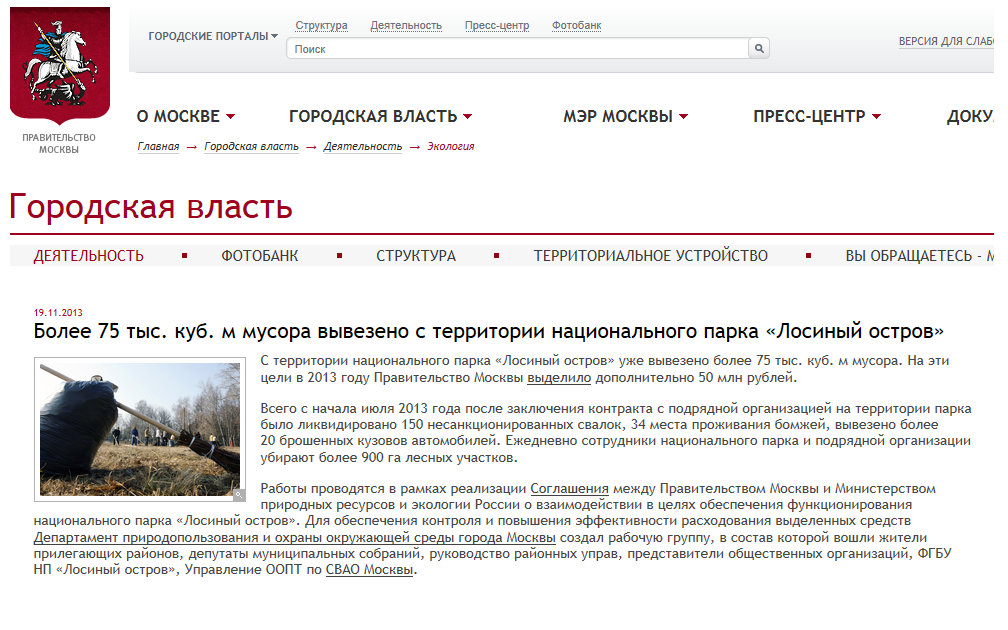This screenshot has height=630, width=1008.
Task: Open the Структура top link
Action: pos(321,26)
